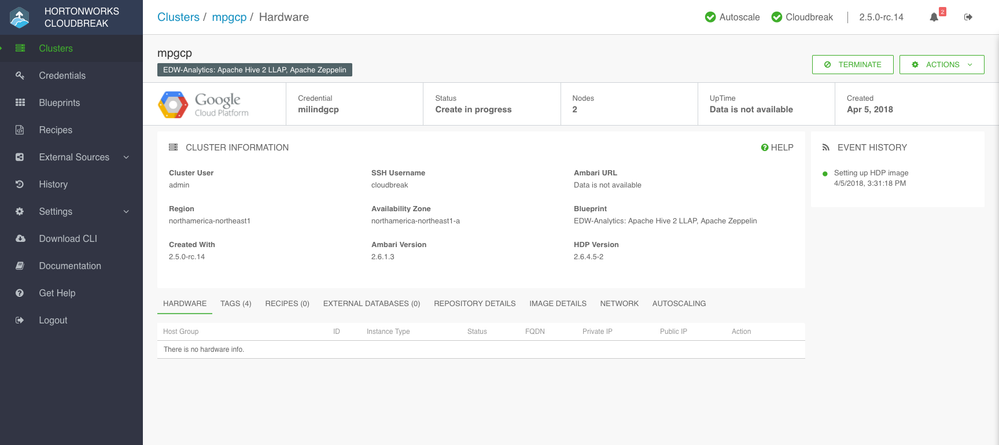This screenshot has width=999, height=445.
Task: Open the Repository Details tab
Action: [475, 303]
